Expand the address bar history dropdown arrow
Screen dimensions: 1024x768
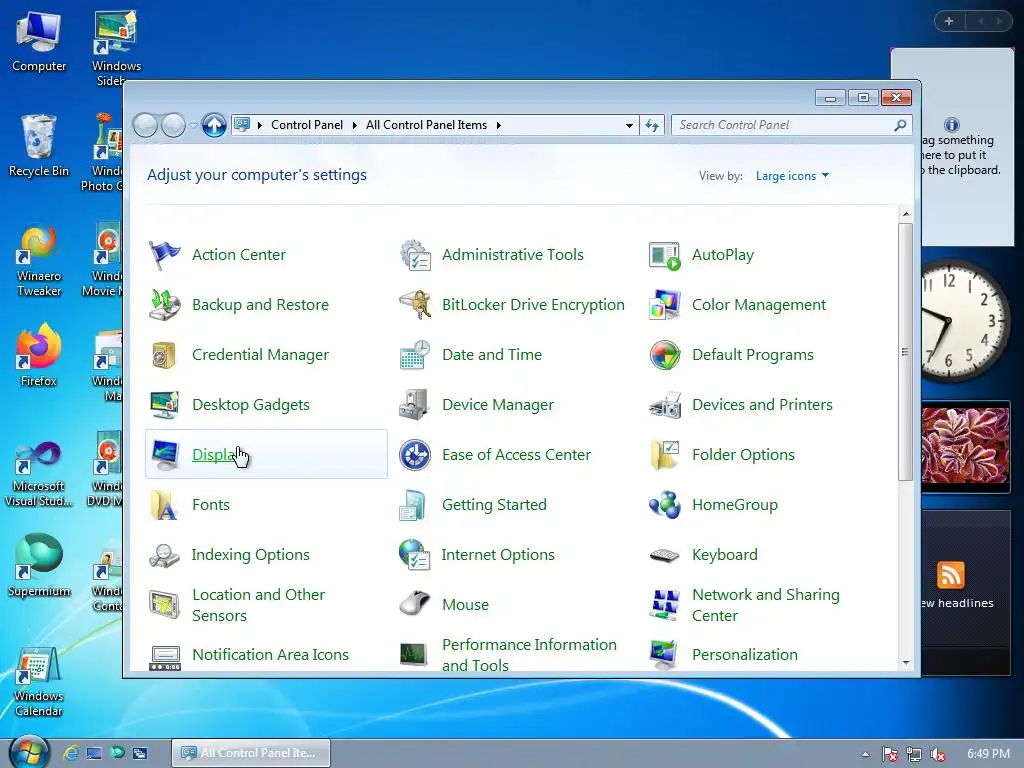(x=629, y=125)
